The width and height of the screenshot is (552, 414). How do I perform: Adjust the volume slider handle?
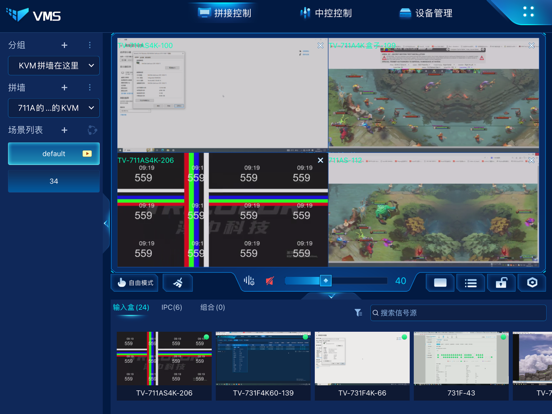click(x=326, y=281)
